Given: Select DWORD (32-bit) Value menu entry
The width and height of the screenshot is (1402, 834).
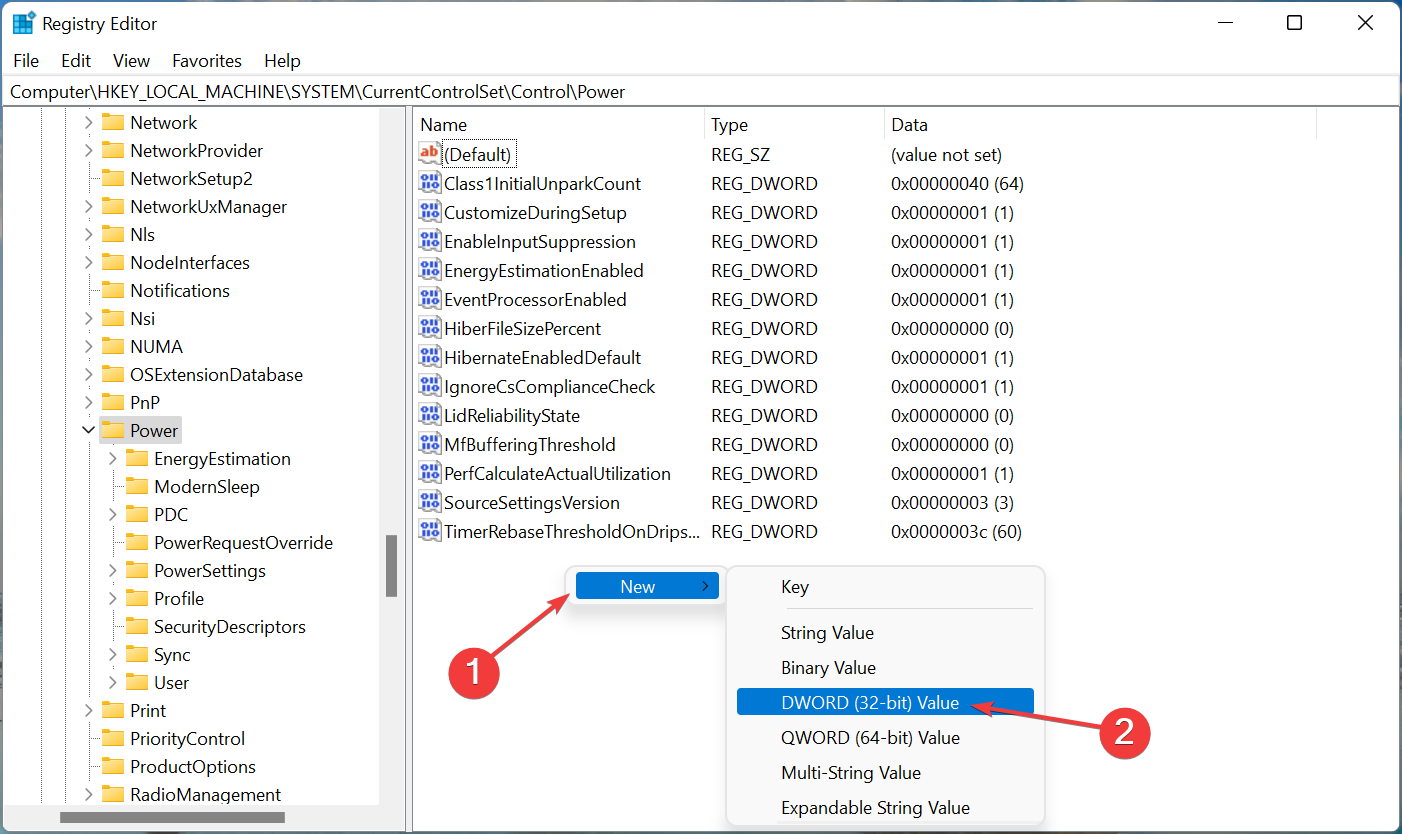Looking at the screenshot, I should pyautogui.click(x=869, y=703).
